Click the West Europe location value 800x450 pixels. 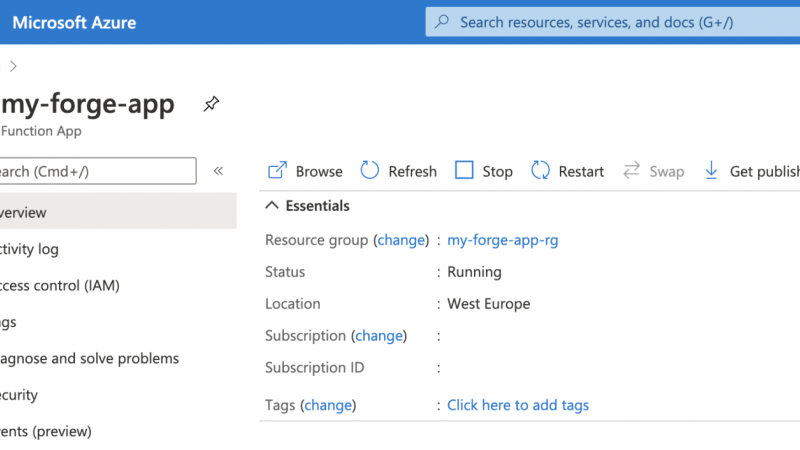coord(488,304)
